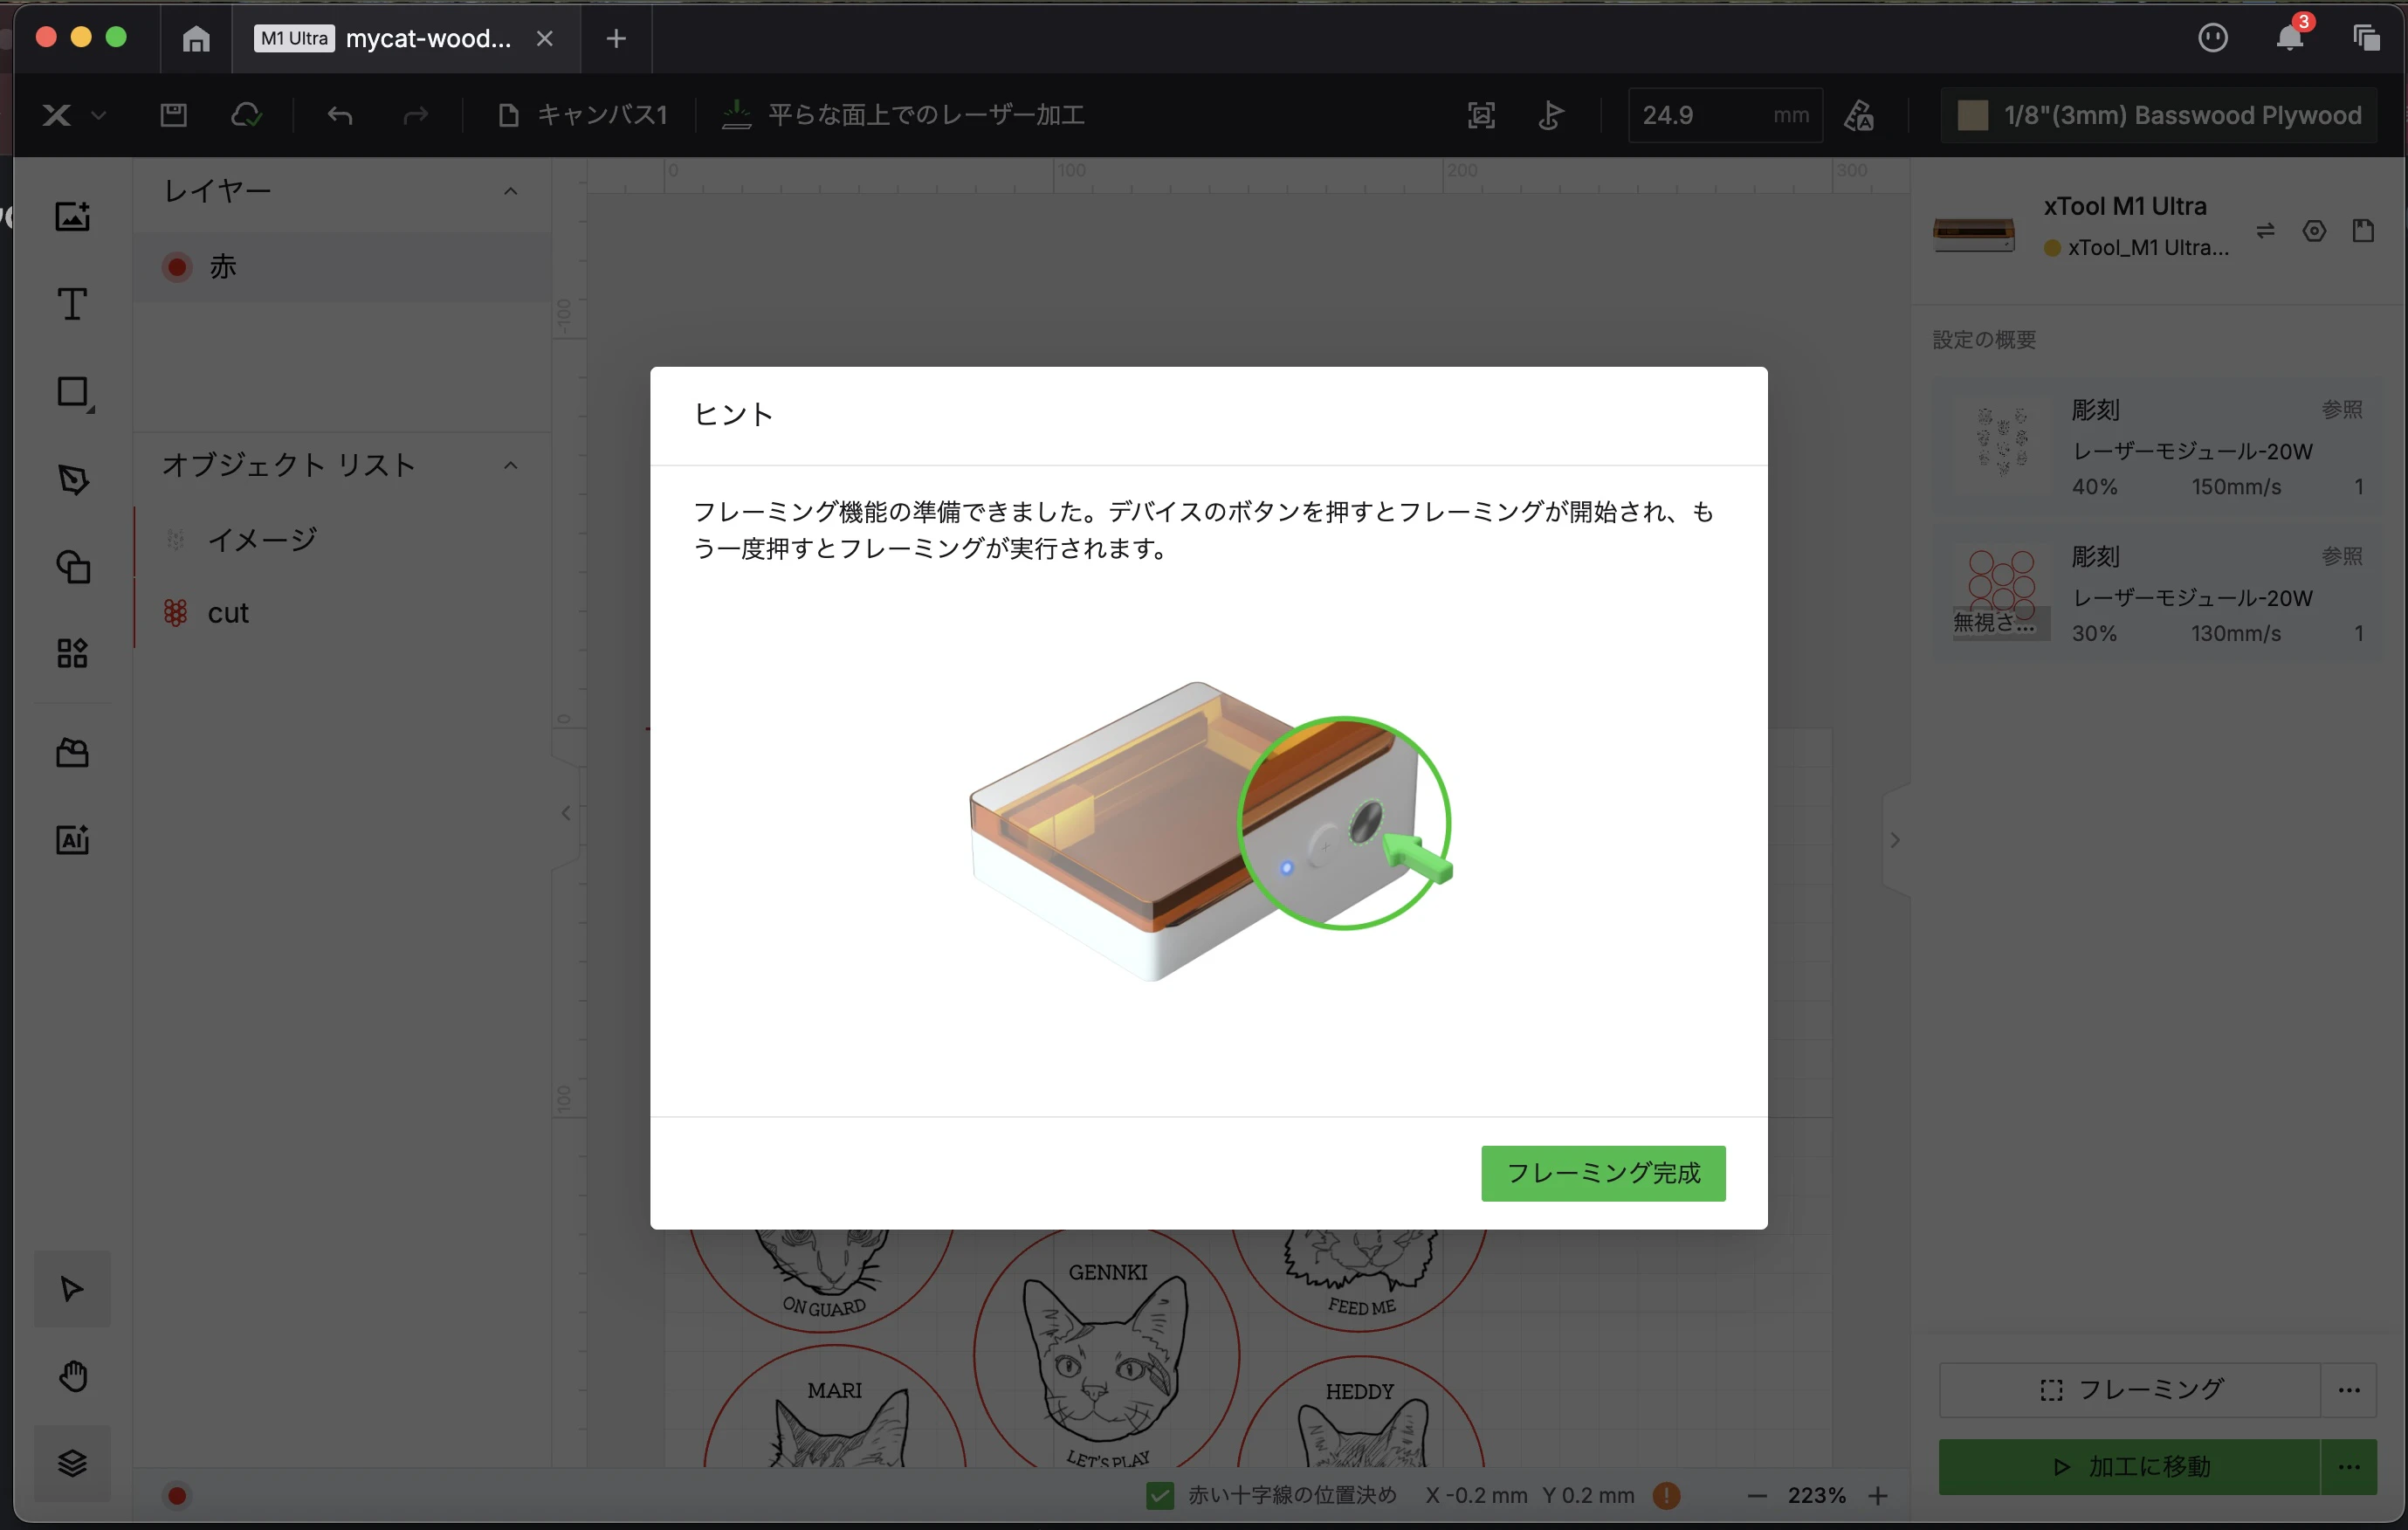Select the Text tool
The image size is (2408, 1530).
pos(72,304)
